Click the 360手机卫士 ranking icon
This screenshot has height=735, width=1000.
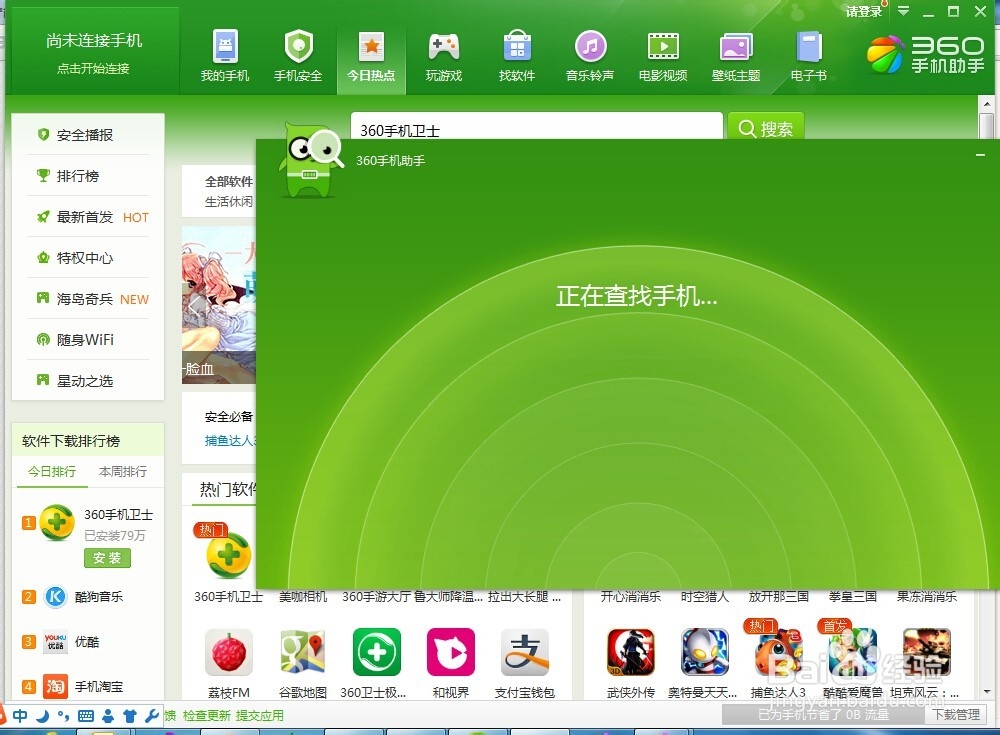pos(57,523)
